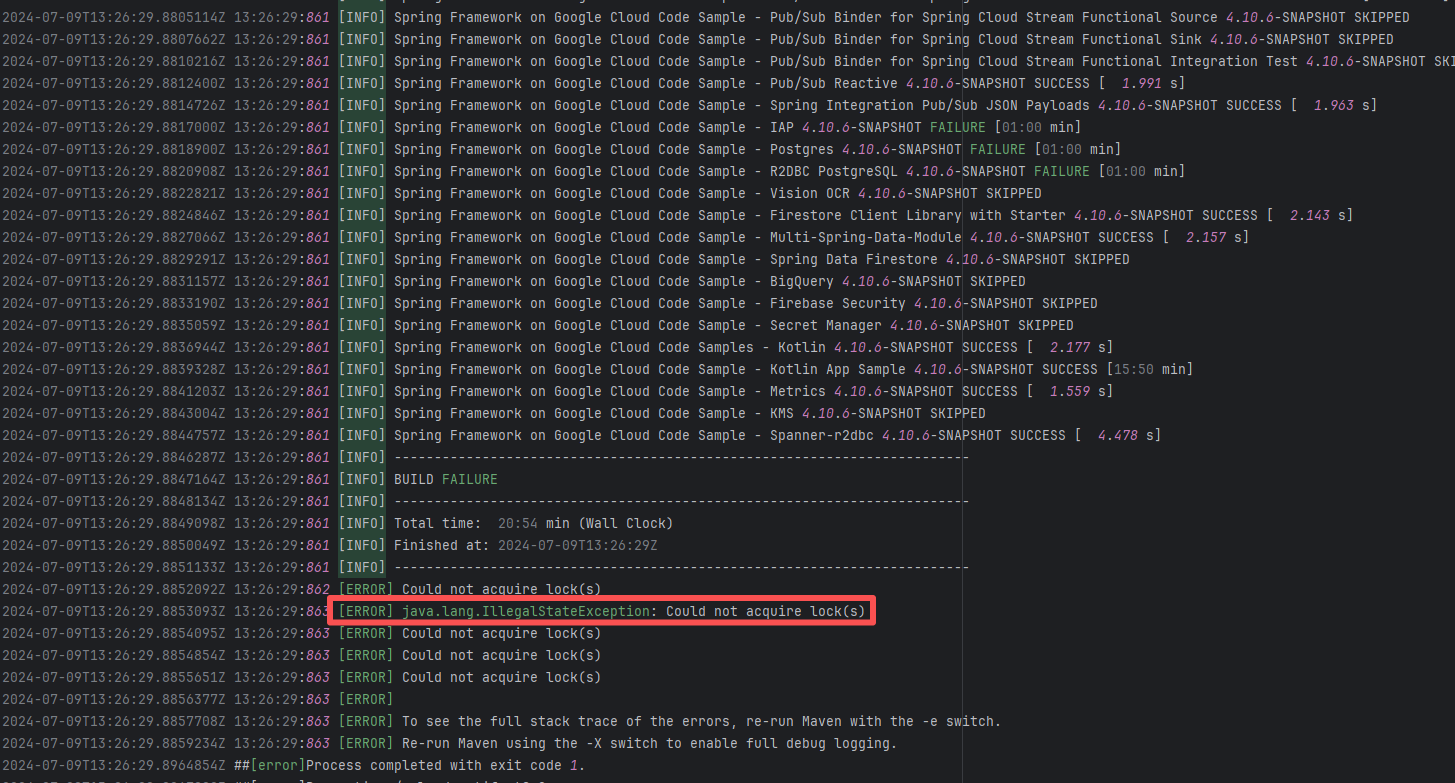Select the Firestore Client Library with Starter line

point(872,215)
